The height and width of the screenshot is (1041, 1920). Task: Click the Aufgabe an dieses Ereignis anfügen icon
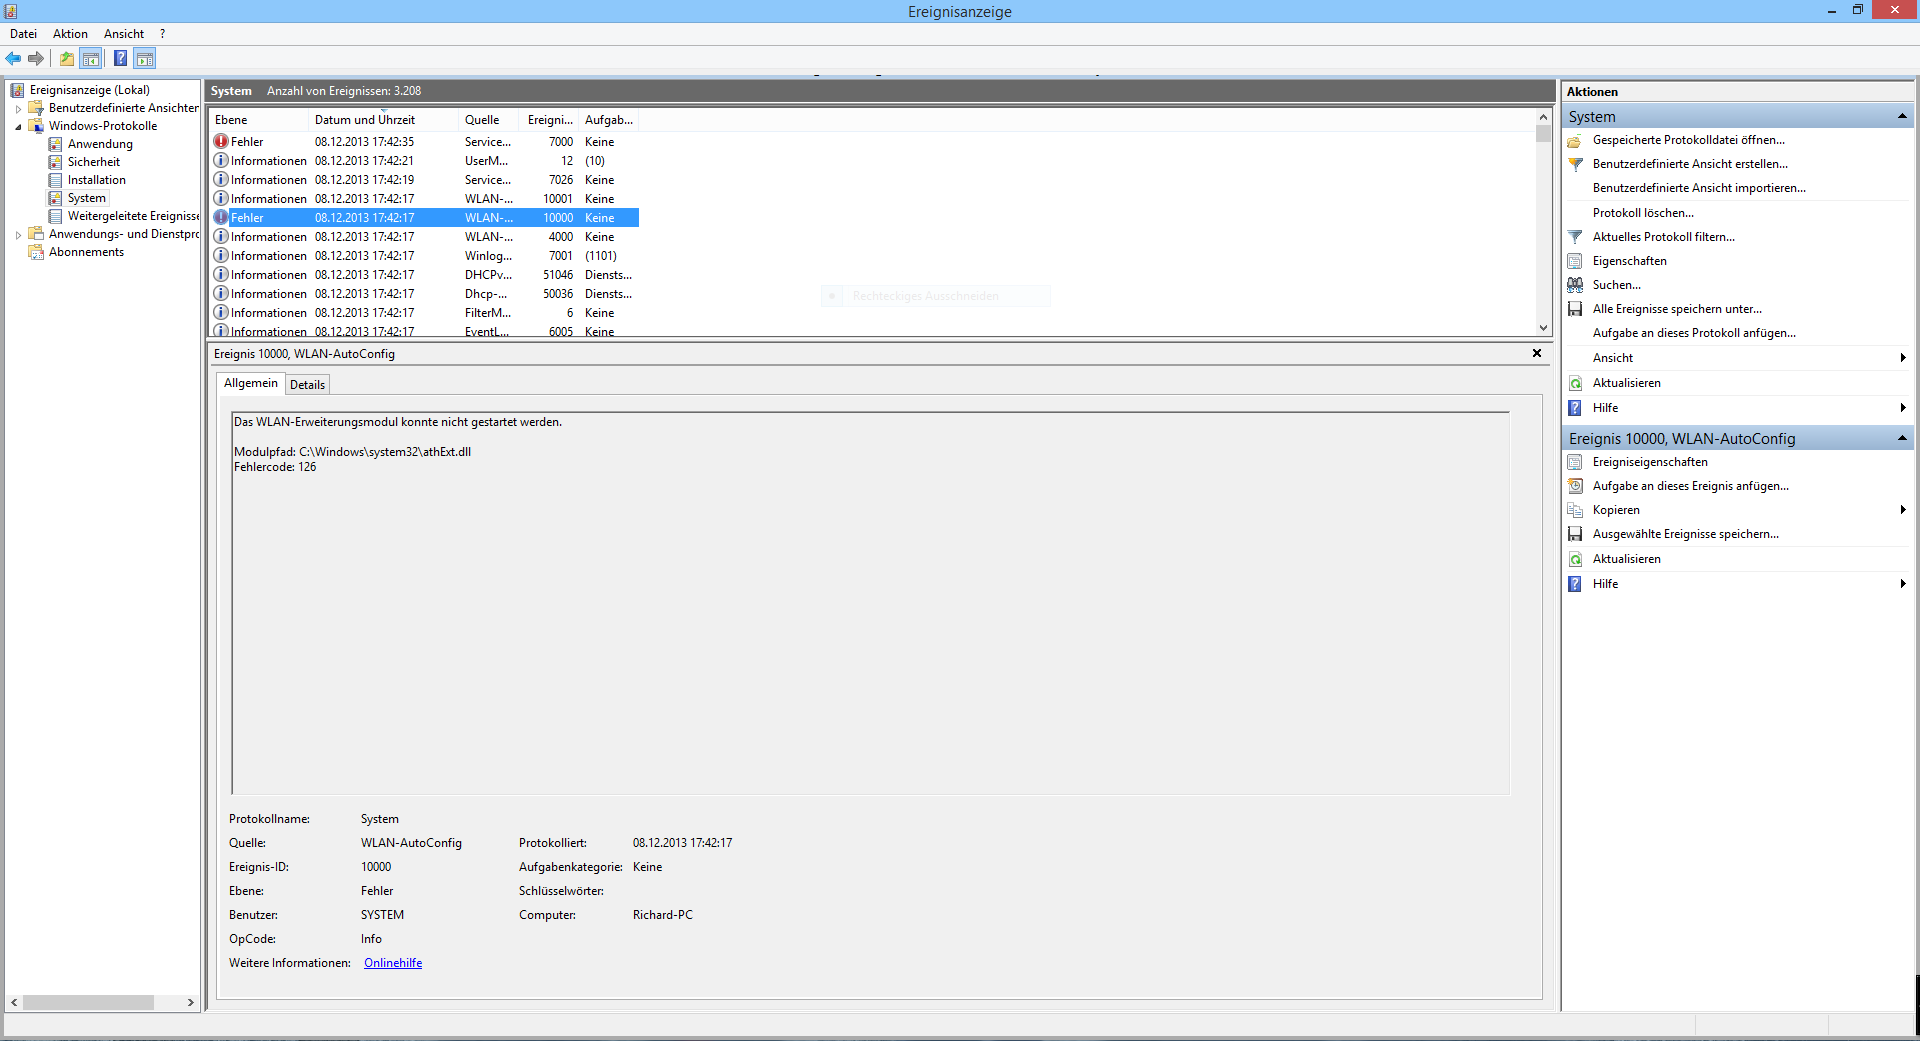[x=1575, y=486]
